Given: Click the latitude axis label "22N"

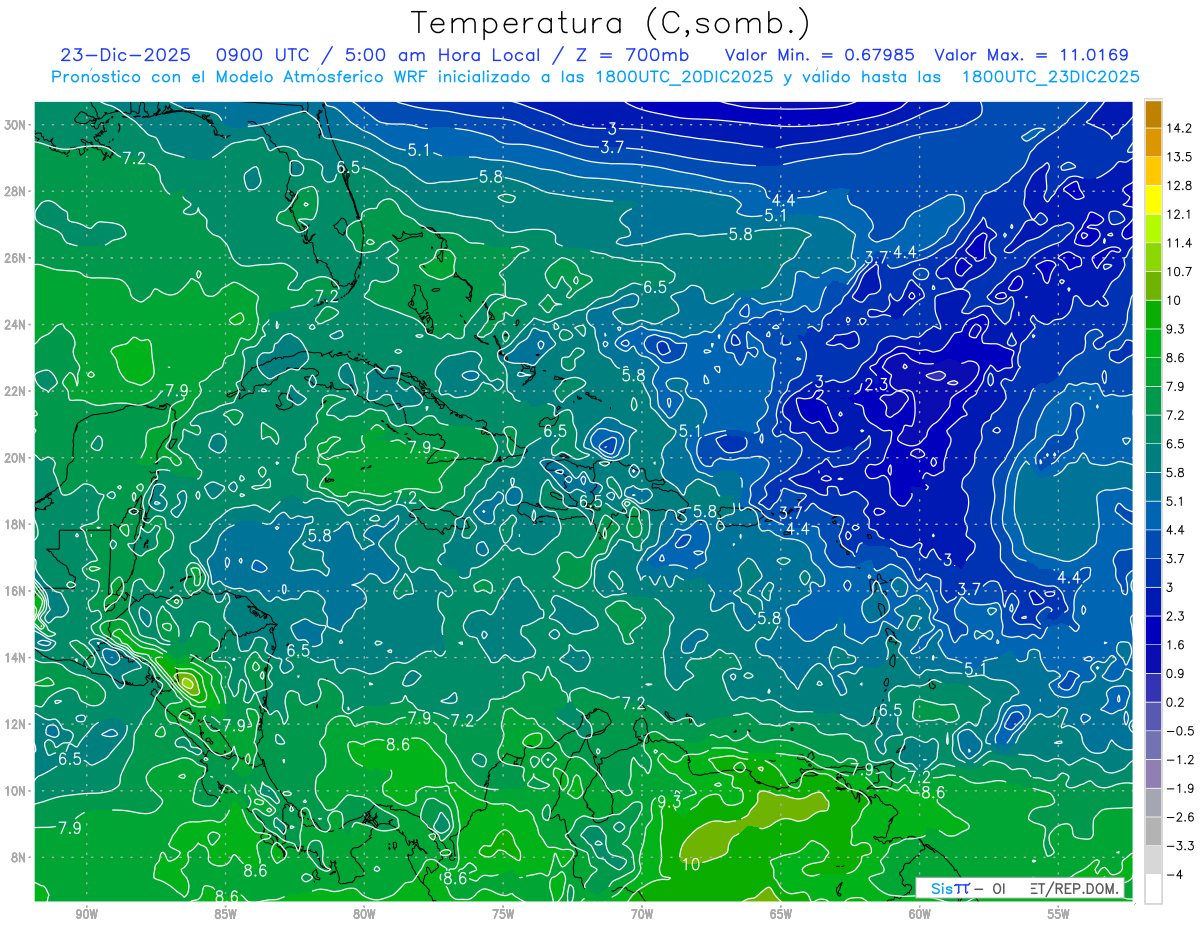Looking at the screenshot, I should point(17,391).
